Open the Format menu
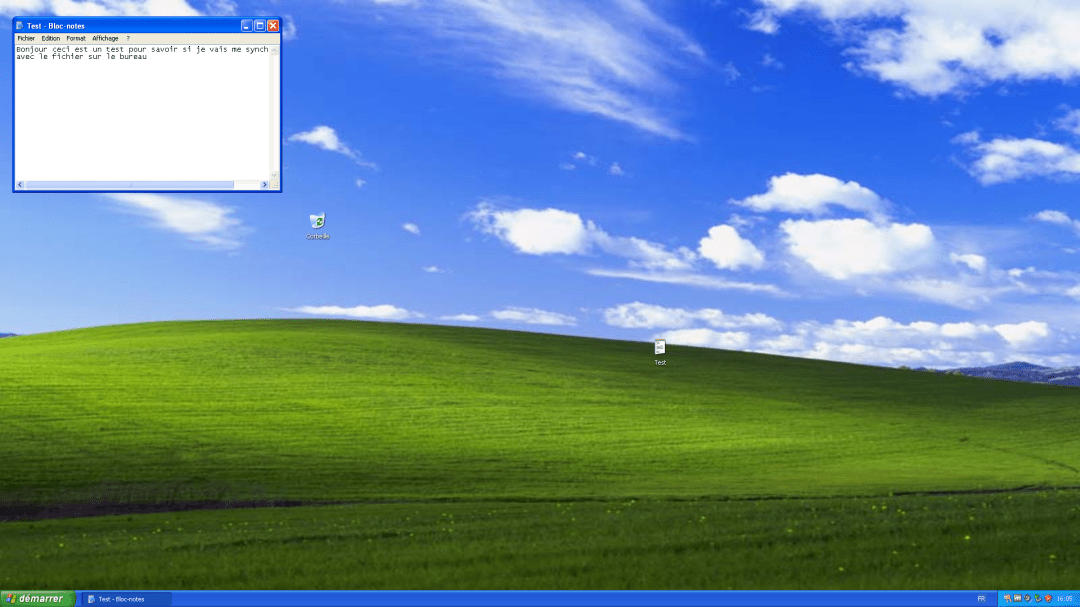Viewport: 1080px width, 607px height. (x=76, y=38)
